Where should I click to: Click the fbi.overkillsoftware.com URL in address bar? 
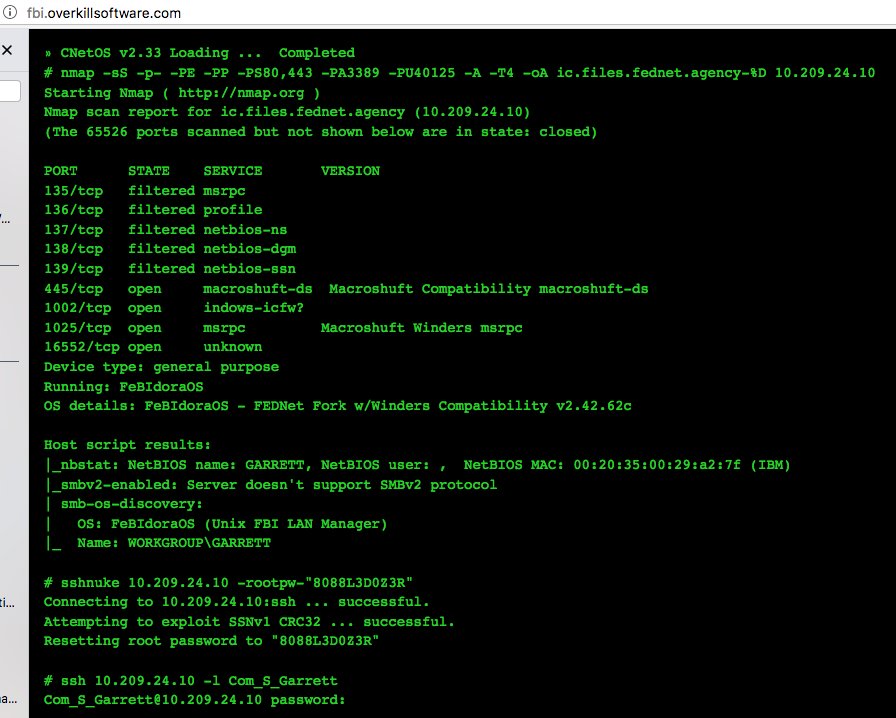pyautogui.click(x=103, y=14)
